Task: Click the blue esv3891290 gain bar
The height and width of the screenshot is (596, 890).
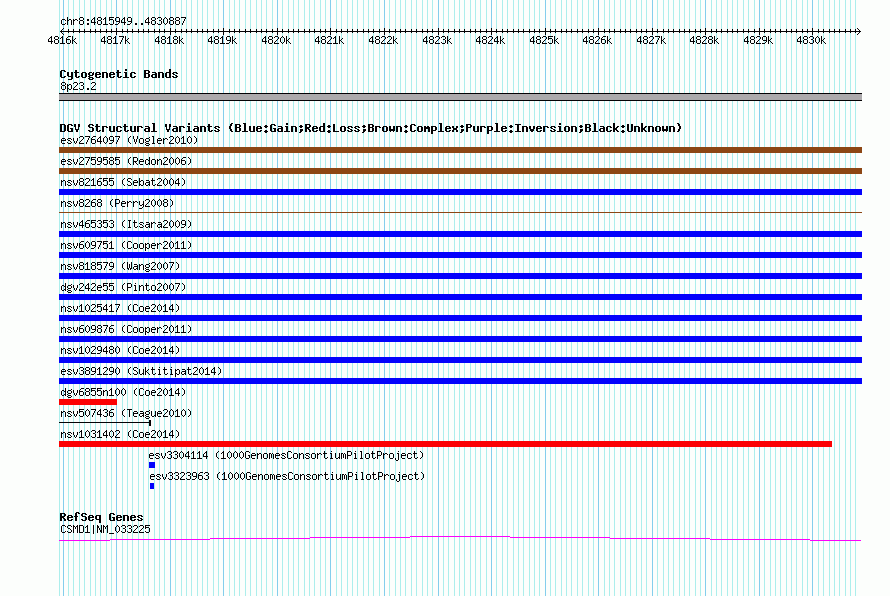Action: point(460,381)
